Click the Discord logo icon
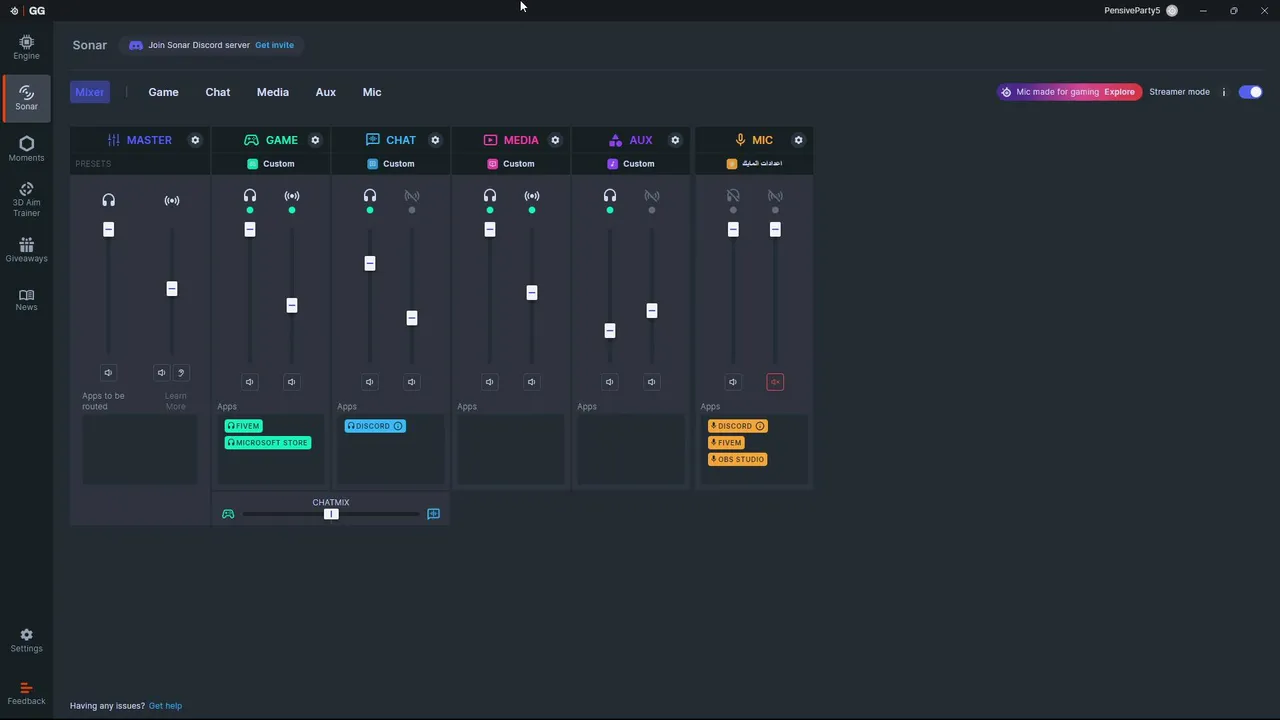 [x=136, y=45]
